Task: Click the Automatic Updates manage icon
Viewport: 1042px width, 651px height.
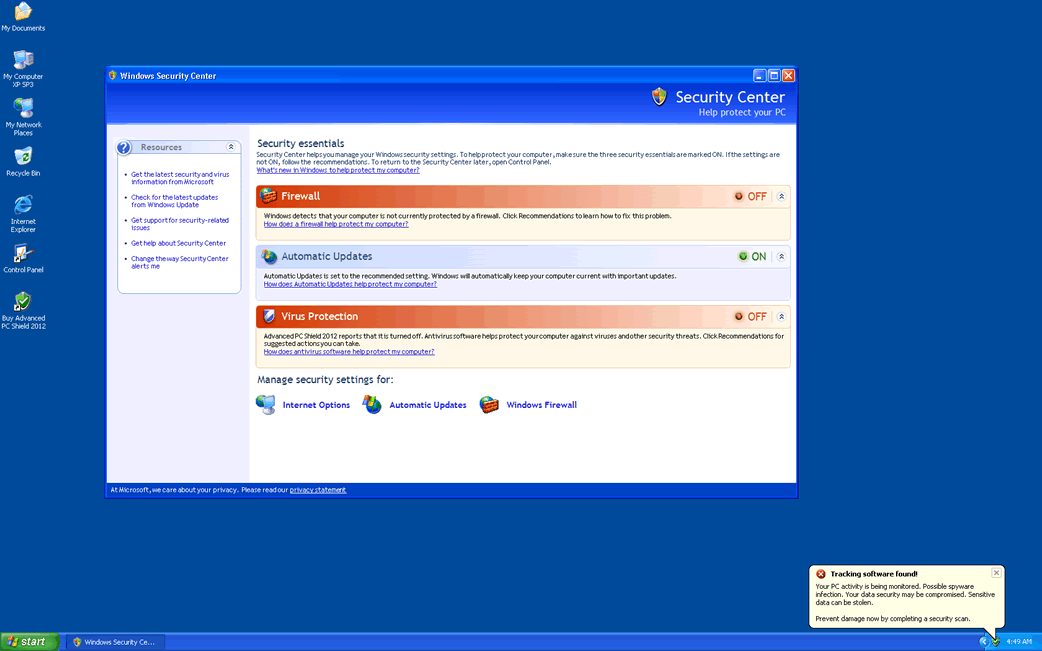Action: coord(372,405)
